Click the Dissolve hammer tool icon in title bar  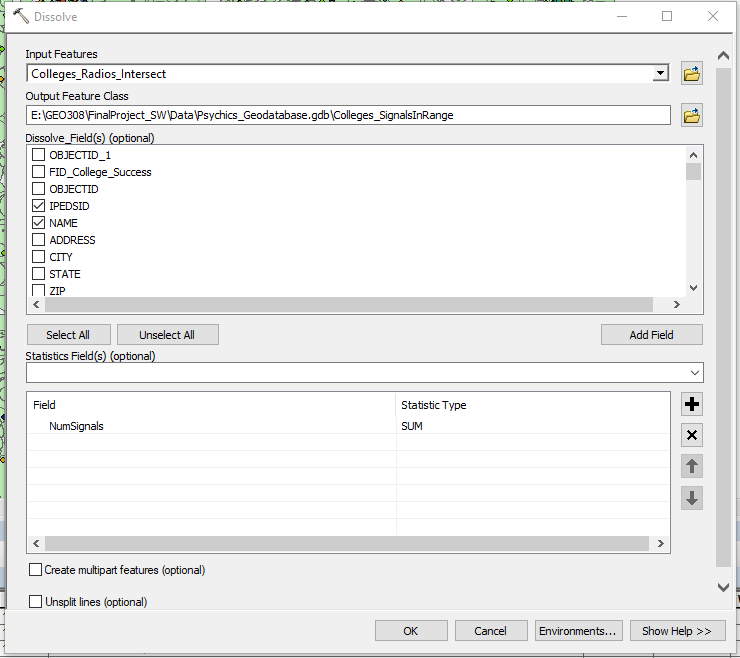click(21, 16)
